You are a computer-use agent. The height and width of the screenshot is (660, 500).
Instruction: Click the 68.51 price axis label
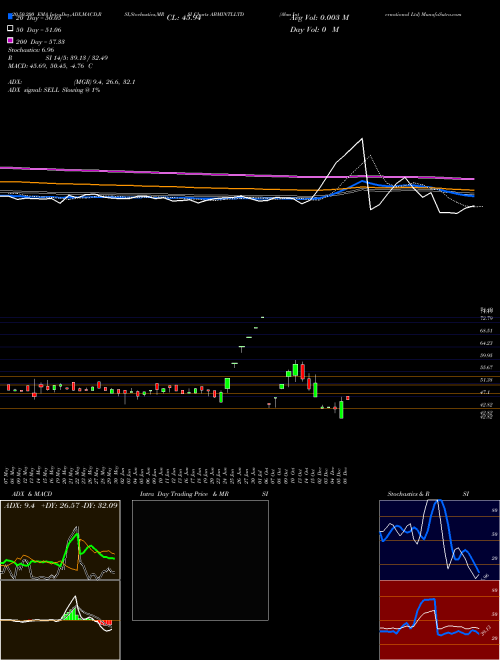[487, 331]
